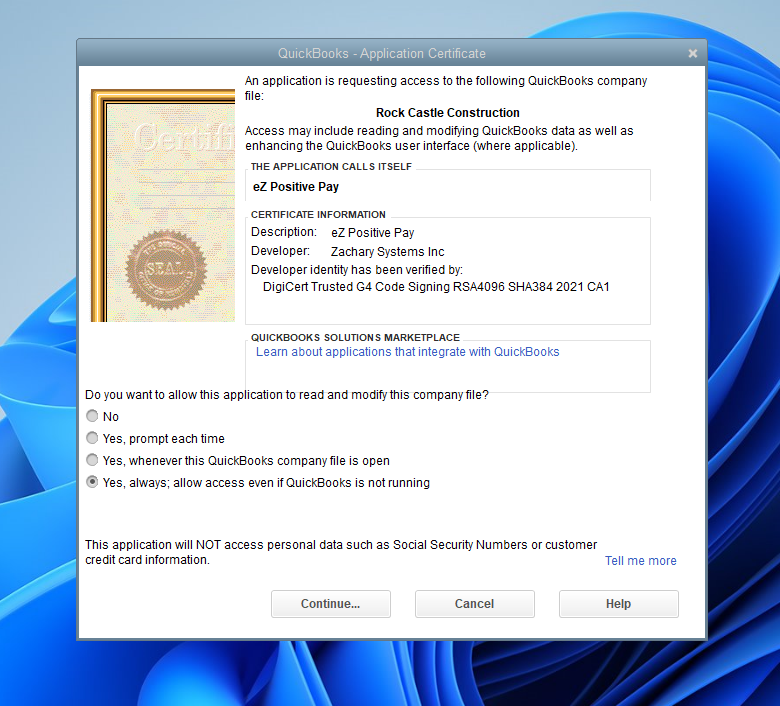This screenshot has width=780, height=706.
Task: Click the Certificate Information section header
Action: 318,215
